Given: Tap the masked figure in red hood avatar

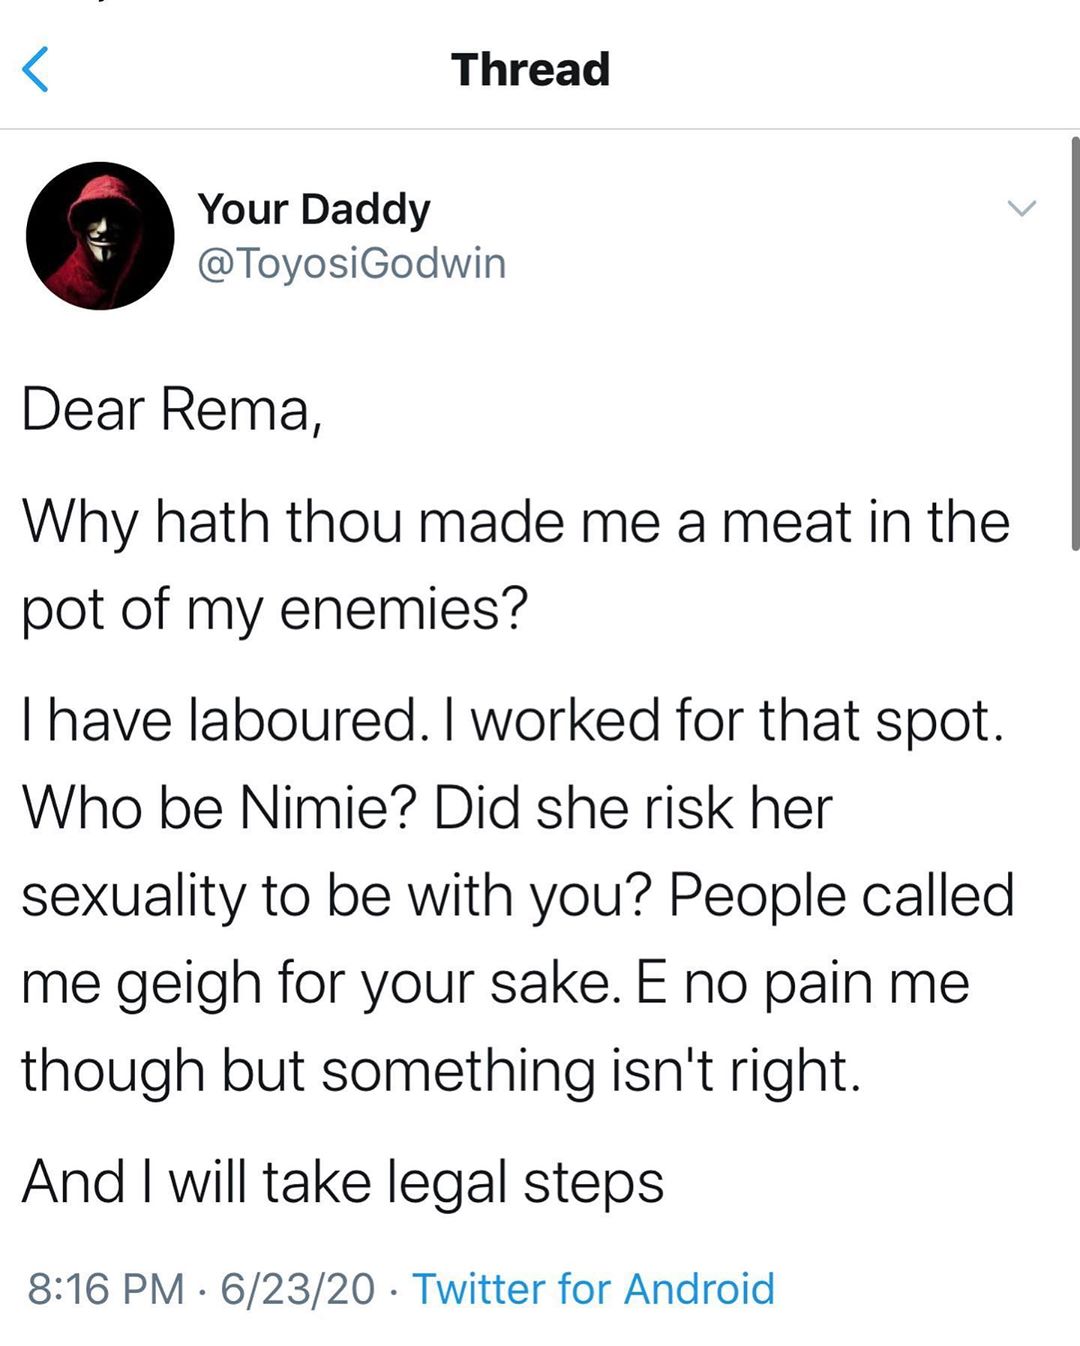Looking at the screenshot, I should [100, 236].
